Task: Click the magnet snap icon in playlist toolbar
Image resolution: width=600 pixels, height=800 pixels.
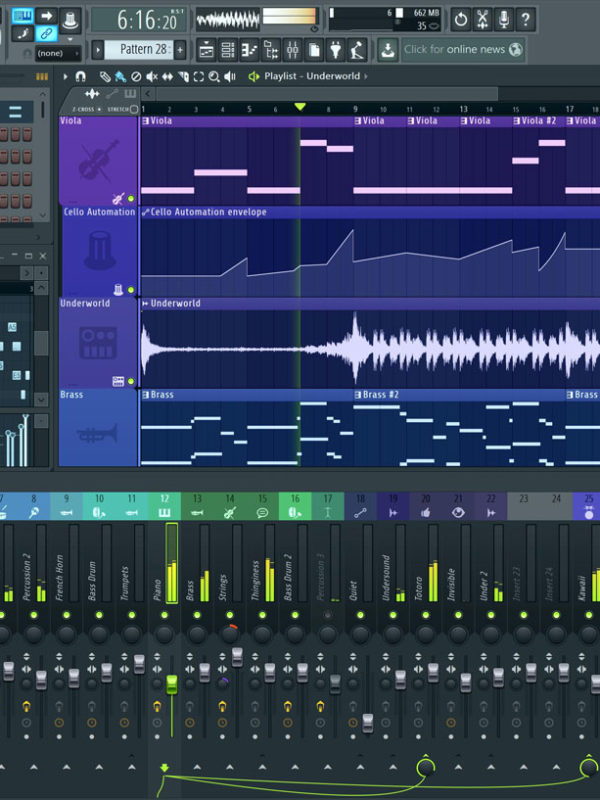Action: coord(81,76)
